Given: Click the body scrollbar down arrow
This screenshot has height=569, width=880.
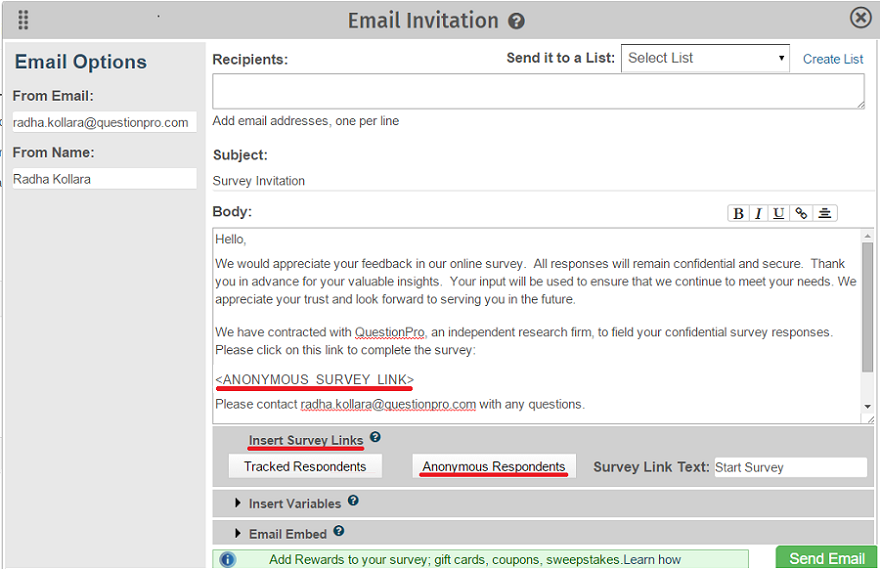Looking at the screenshot, I should coord(867,407).
